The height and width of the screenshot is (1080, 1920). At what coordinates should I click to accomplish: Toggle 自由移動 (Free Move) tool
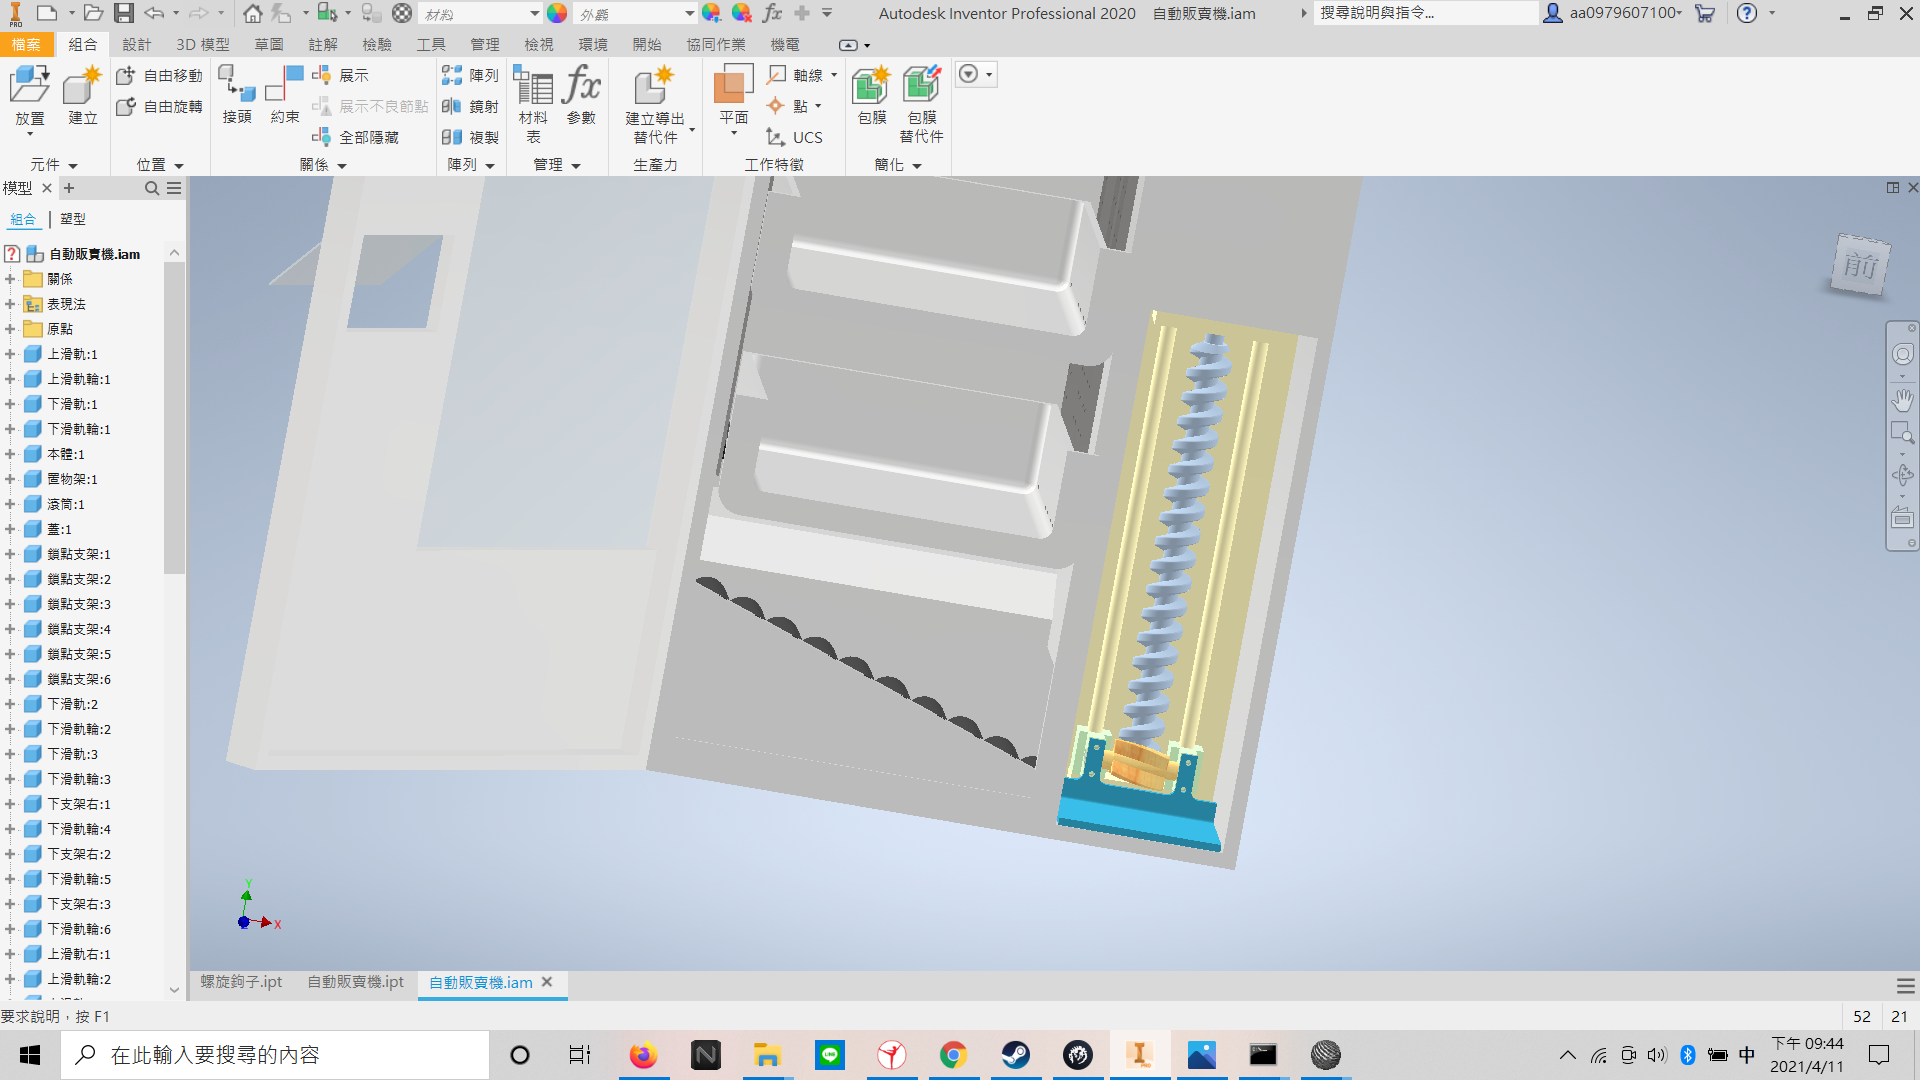(x=159, y=75)
